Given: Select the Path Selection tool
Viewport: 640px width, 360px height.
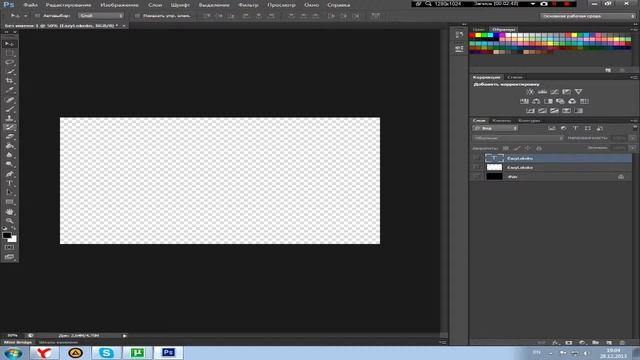Looking at the screenshot, I should (x=9, y=192).
